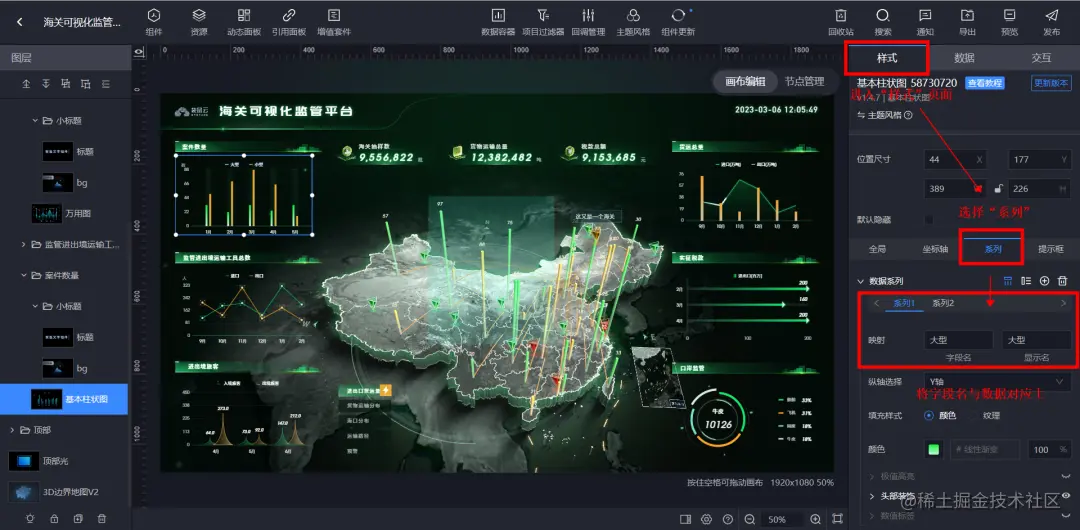Switch to the 交互 tab
The width and height of the screenshot is (1080, 530).
pyautogui.click(x=1041, y=58)
